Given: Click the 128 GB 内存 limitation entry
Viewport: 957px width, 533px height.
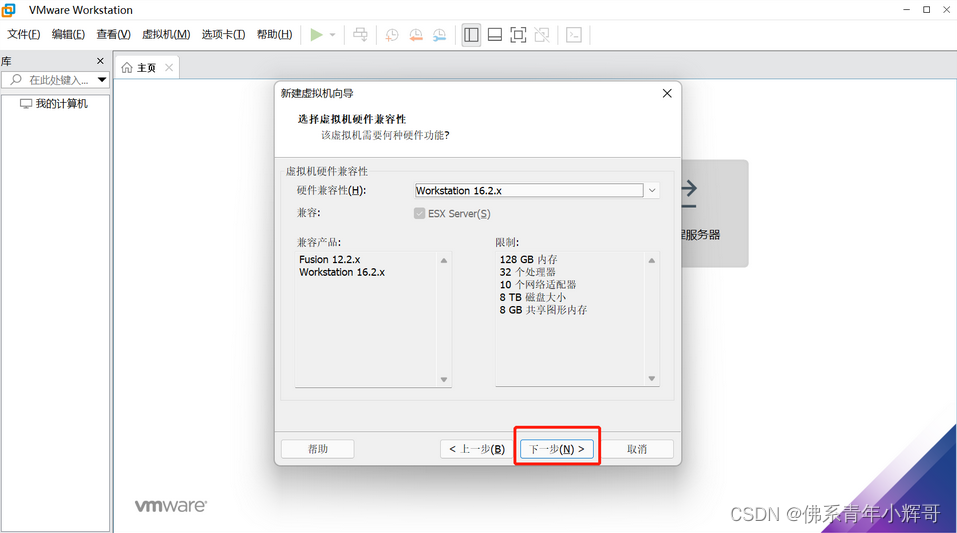Looking at the screenshot, I should pos(529,259).
